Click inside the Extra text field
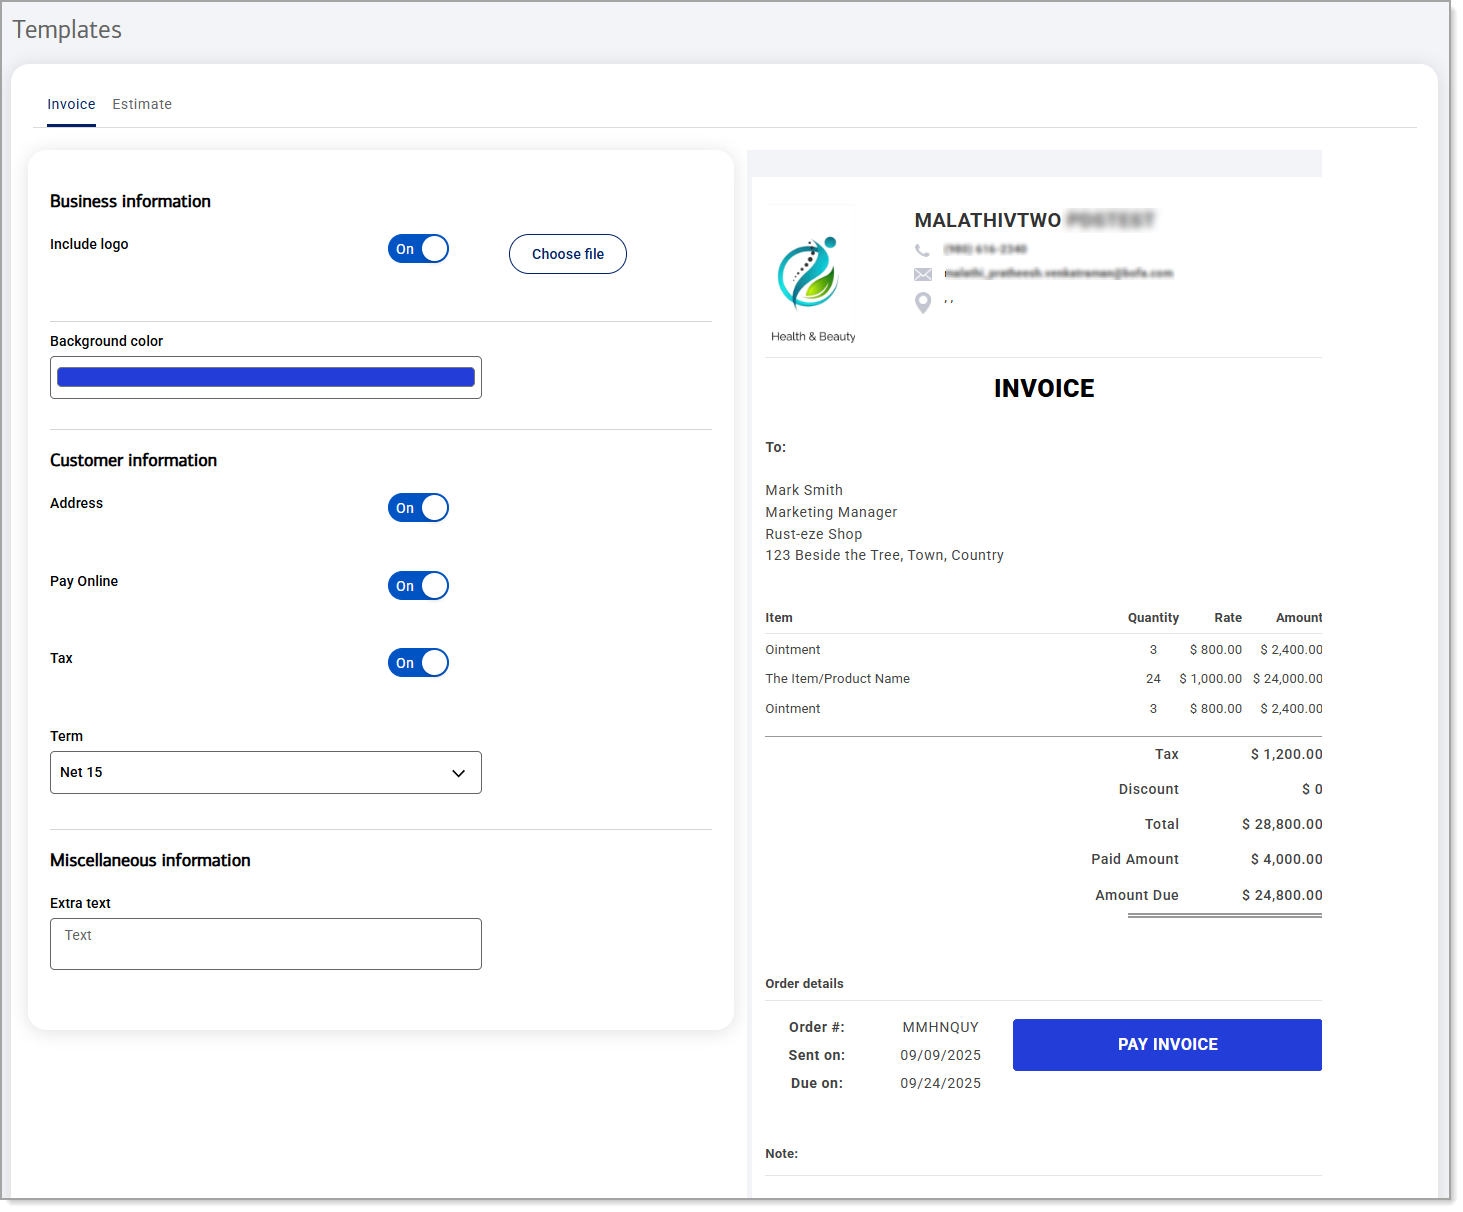This screenshot has width=1463, height=1212. pos(265,943)
